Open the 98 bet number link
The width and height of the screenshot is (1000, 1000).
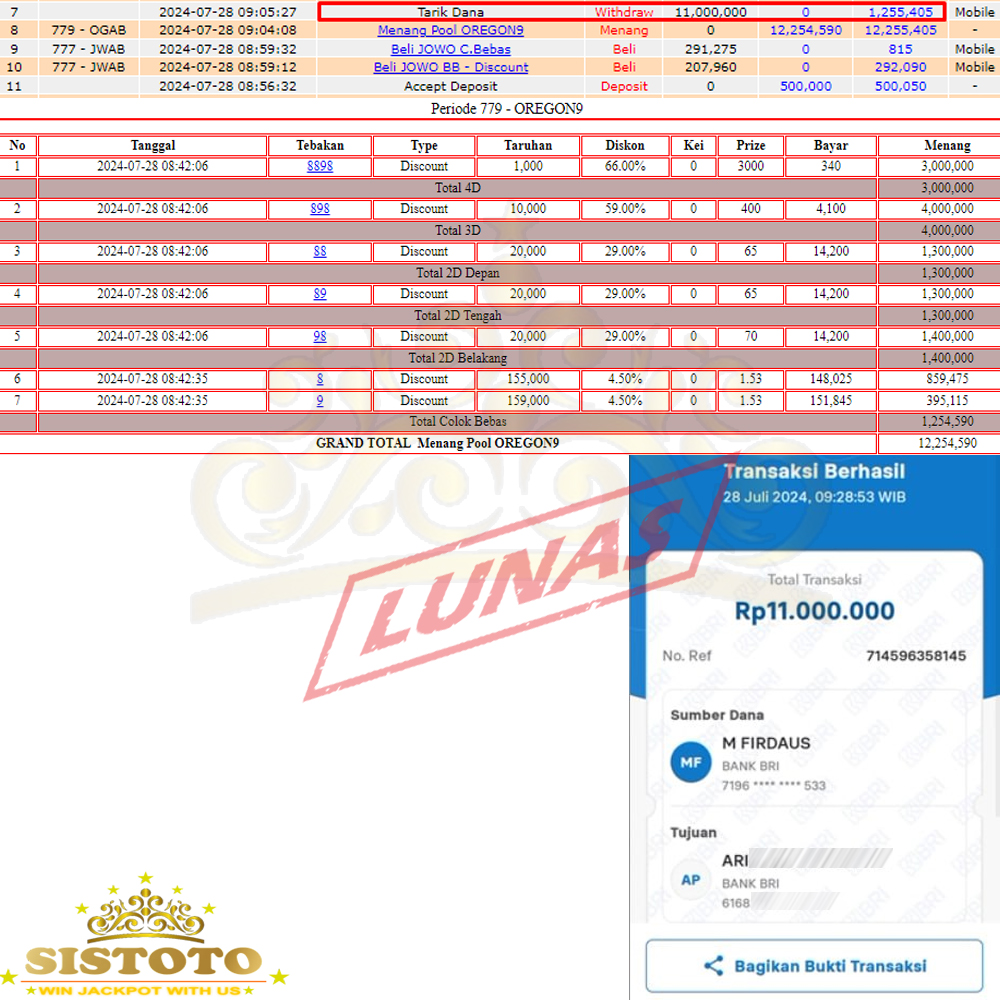pos(320,336)
